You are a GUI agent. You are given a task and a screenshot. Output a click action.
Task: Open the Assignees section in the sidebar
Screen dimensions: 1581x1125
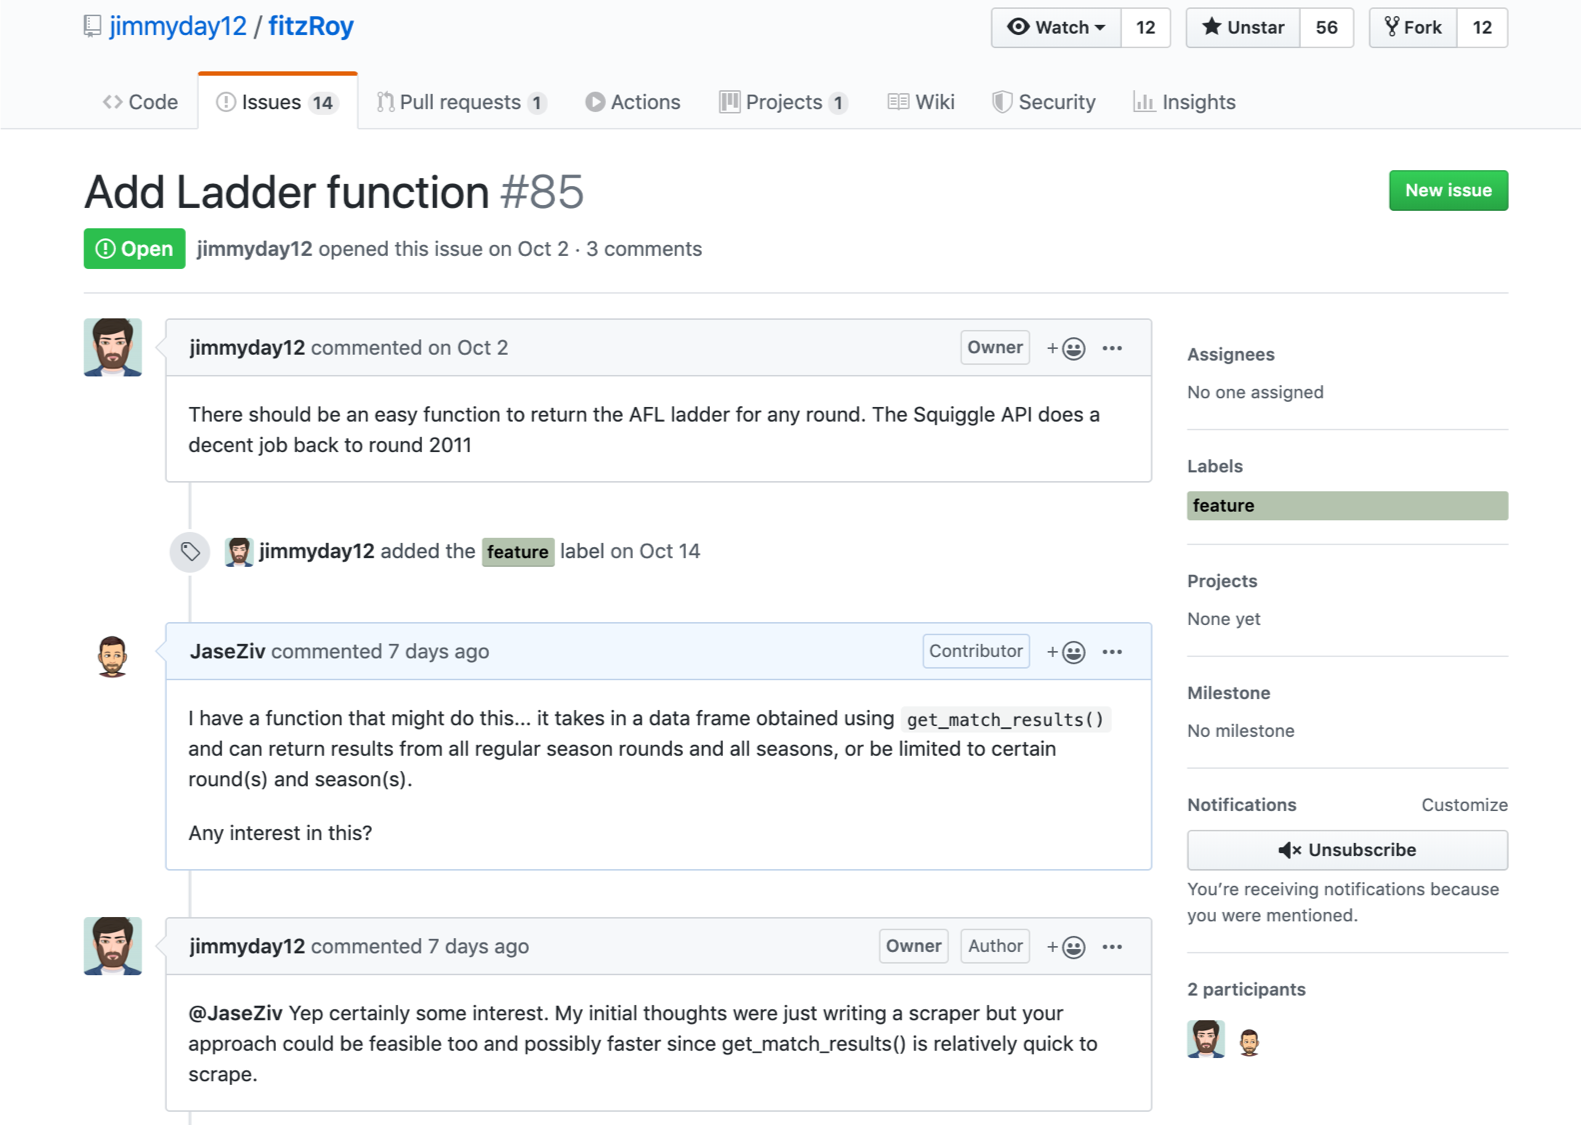(x=1231, y=354)
